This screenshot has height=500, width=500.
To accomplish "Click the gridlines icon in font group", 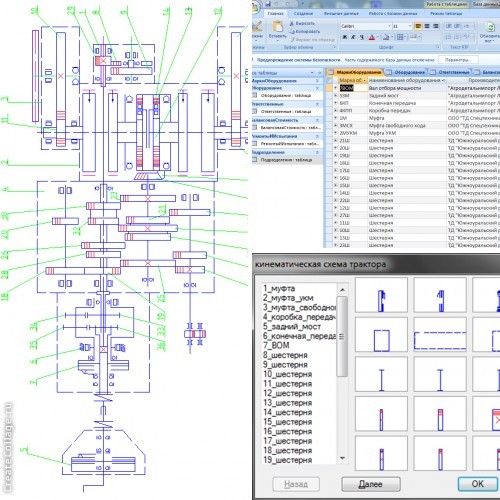I will pos(400,37).
